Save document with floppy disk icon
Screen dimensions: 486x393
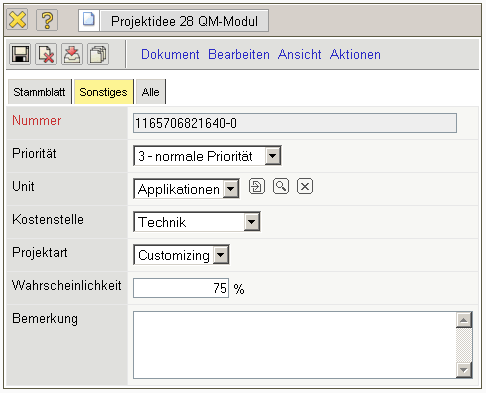(20, 54)
